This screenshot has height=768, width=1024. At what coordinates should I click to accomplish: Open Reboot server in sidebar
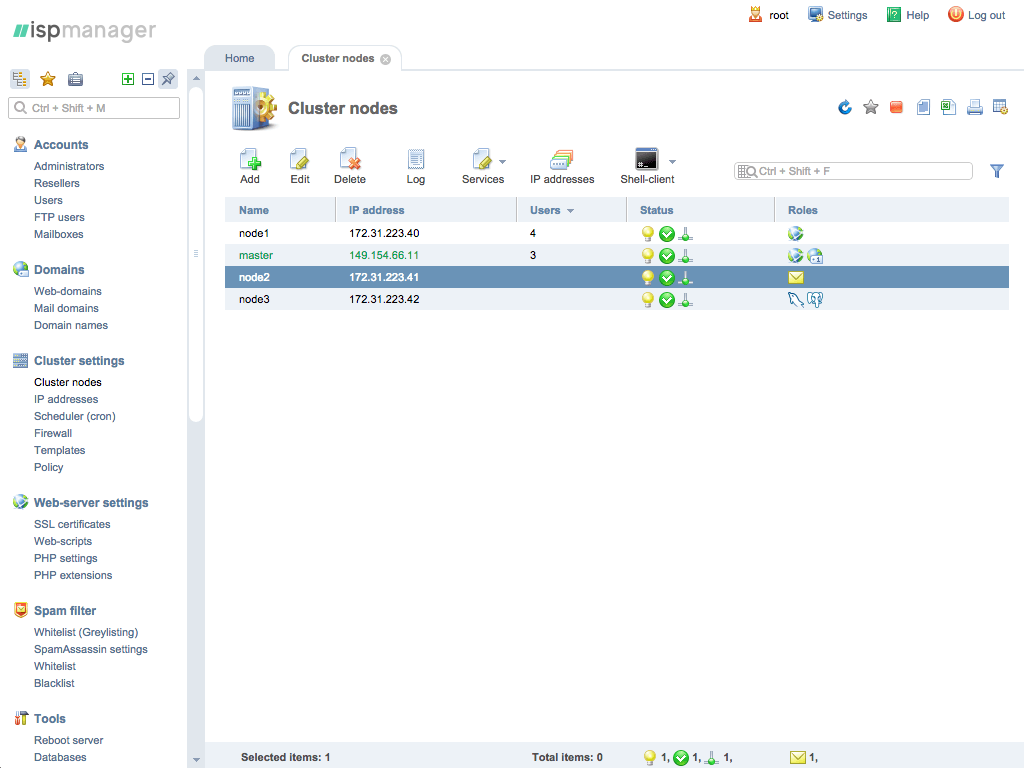coord(69,740)
